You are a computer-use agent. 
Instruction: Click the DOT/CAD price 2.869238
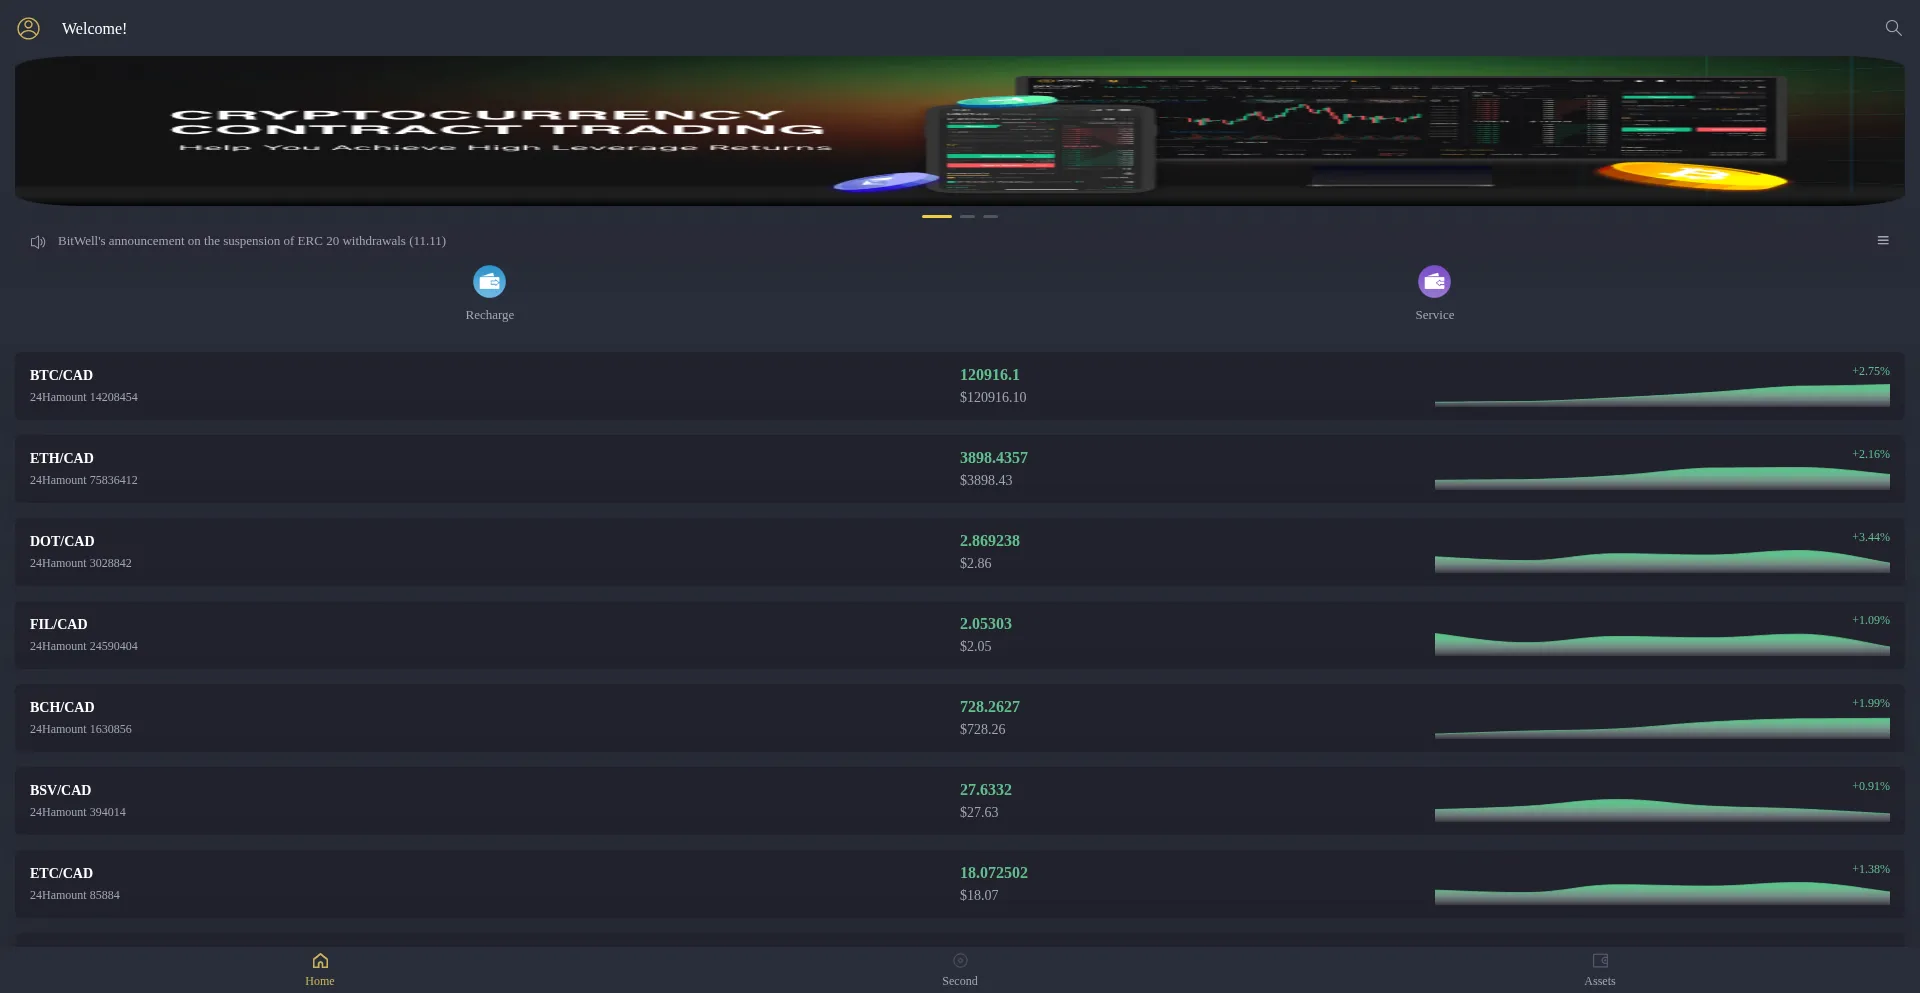989,541
